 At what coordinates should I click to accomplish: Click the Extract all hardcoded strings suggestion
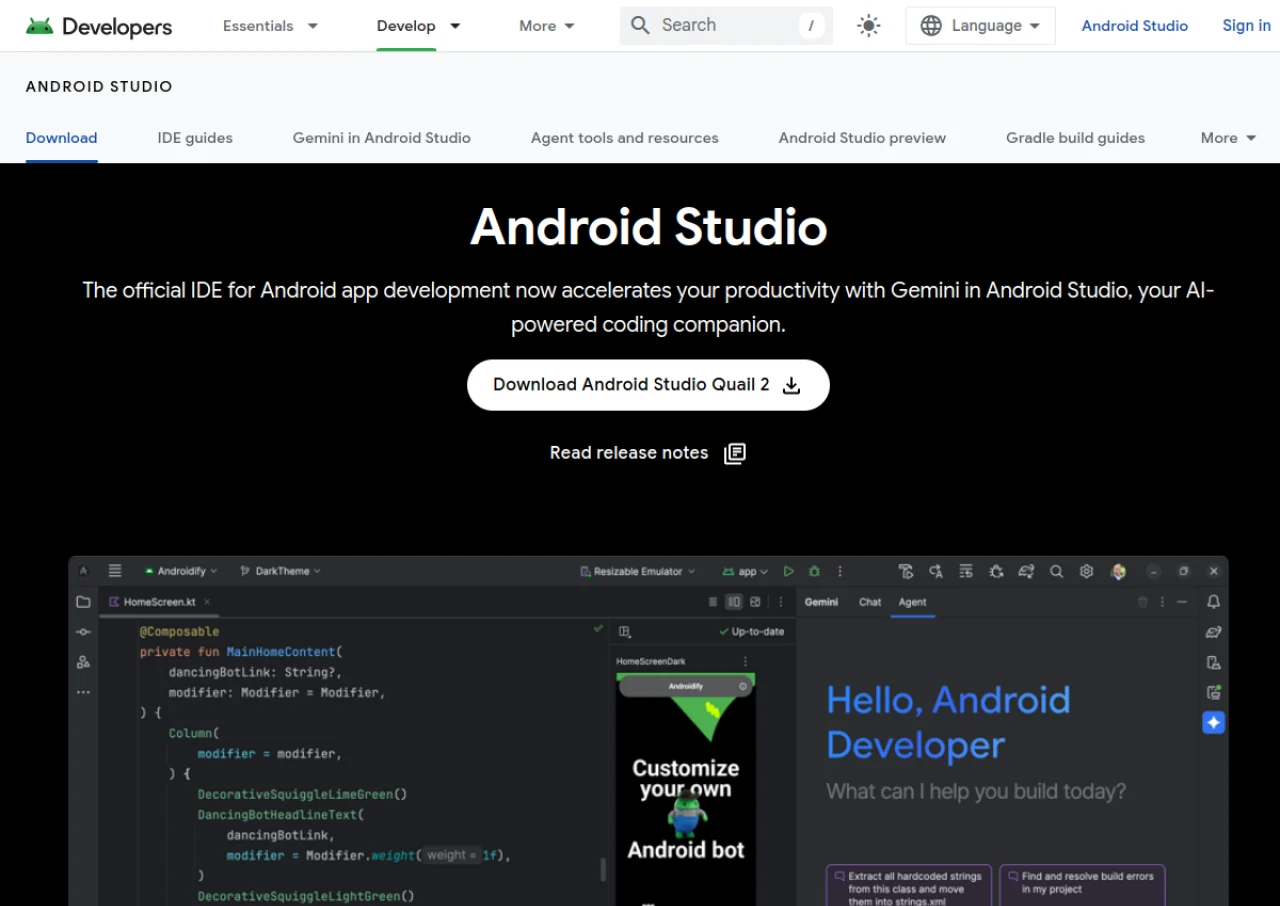(x=909, y=885)
